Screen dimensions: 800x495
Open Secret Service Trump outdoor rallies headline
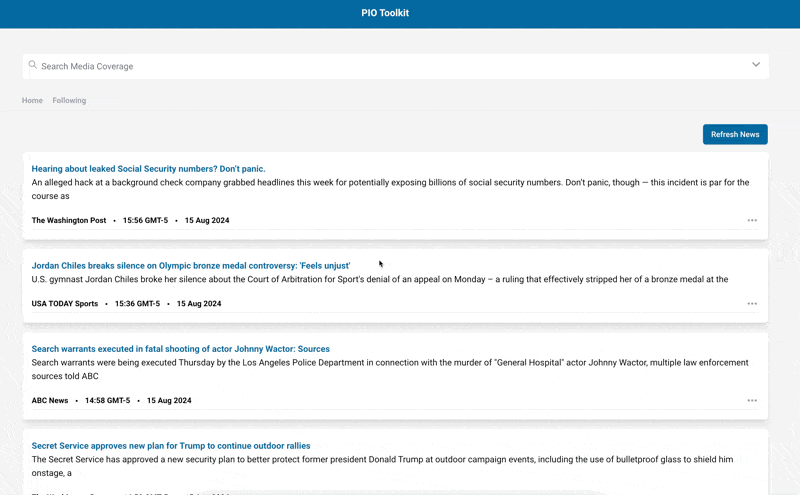[x=170, y=446]
